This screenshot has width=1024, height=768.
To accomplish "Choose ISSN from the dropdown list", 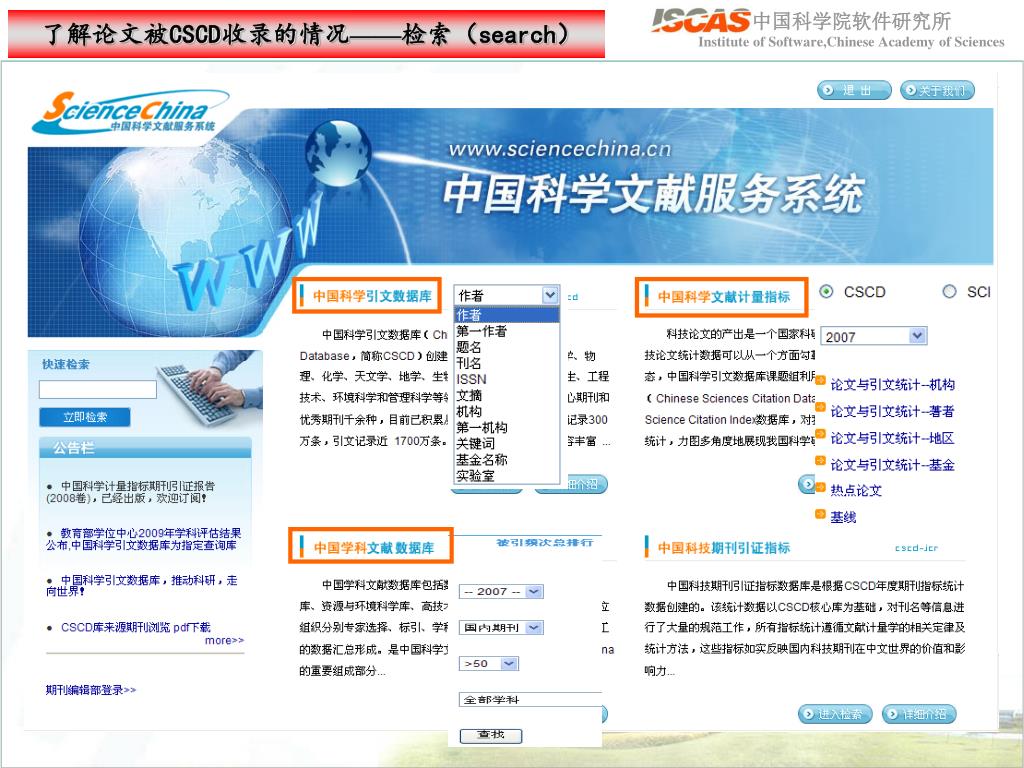I will [x=471, y=379].
